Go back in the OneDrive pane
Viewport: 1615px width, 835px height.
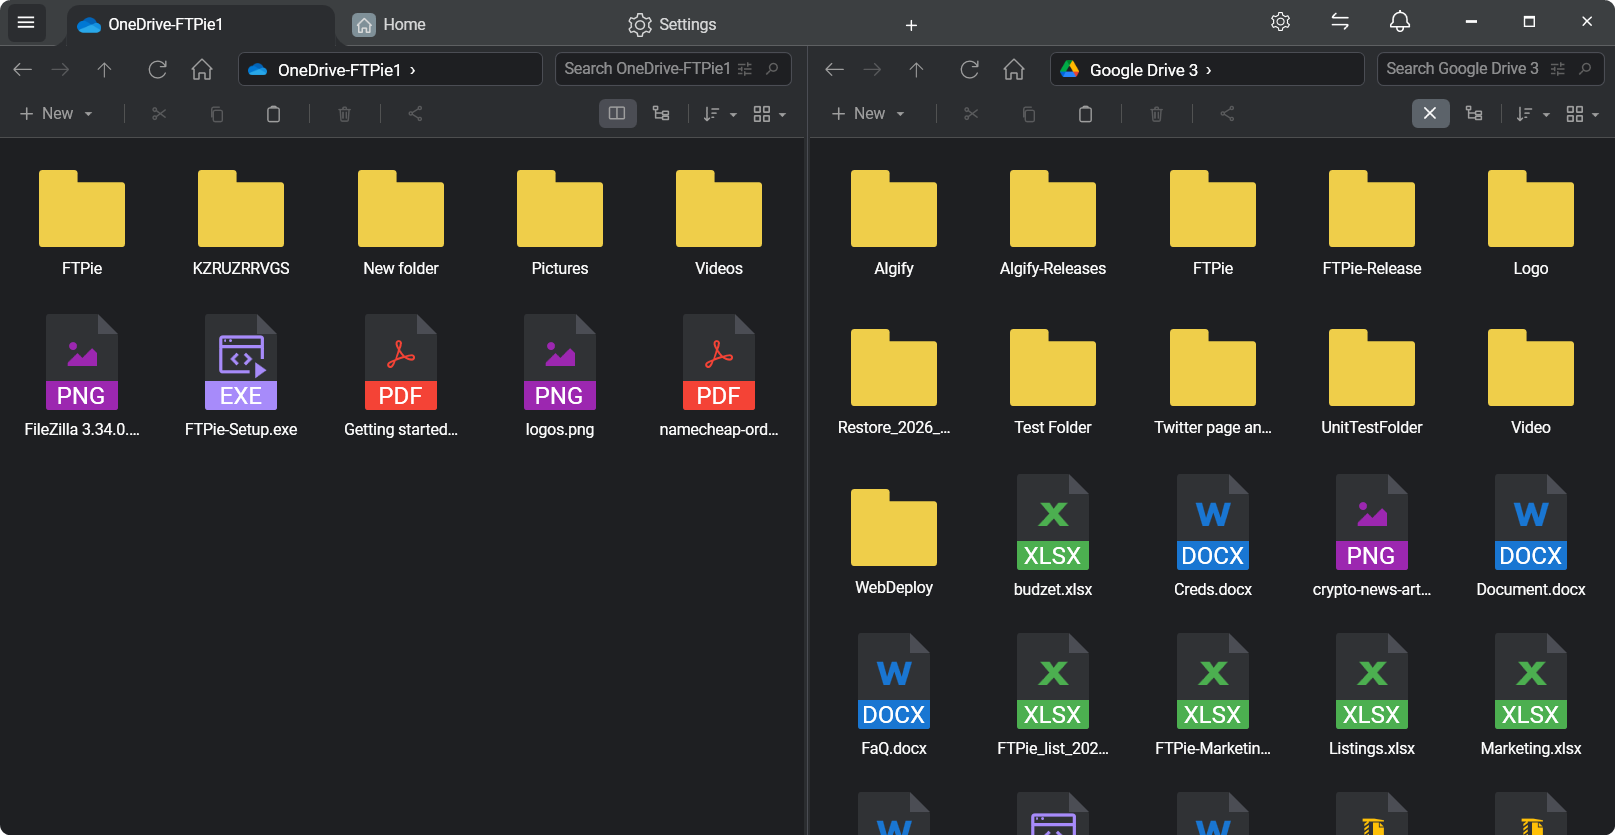pyautogui.click(x=23, y=69)
